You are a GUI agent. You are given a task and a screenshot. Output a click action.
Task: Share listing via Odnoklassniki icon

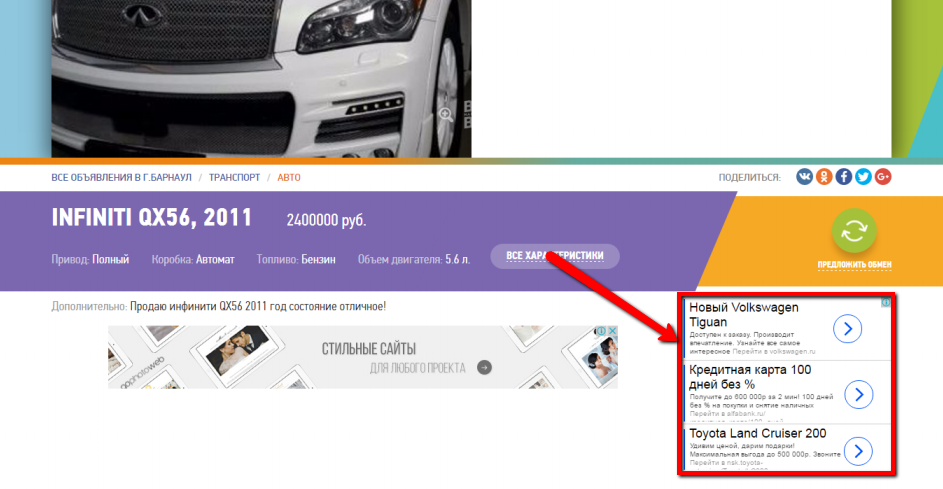824,176
